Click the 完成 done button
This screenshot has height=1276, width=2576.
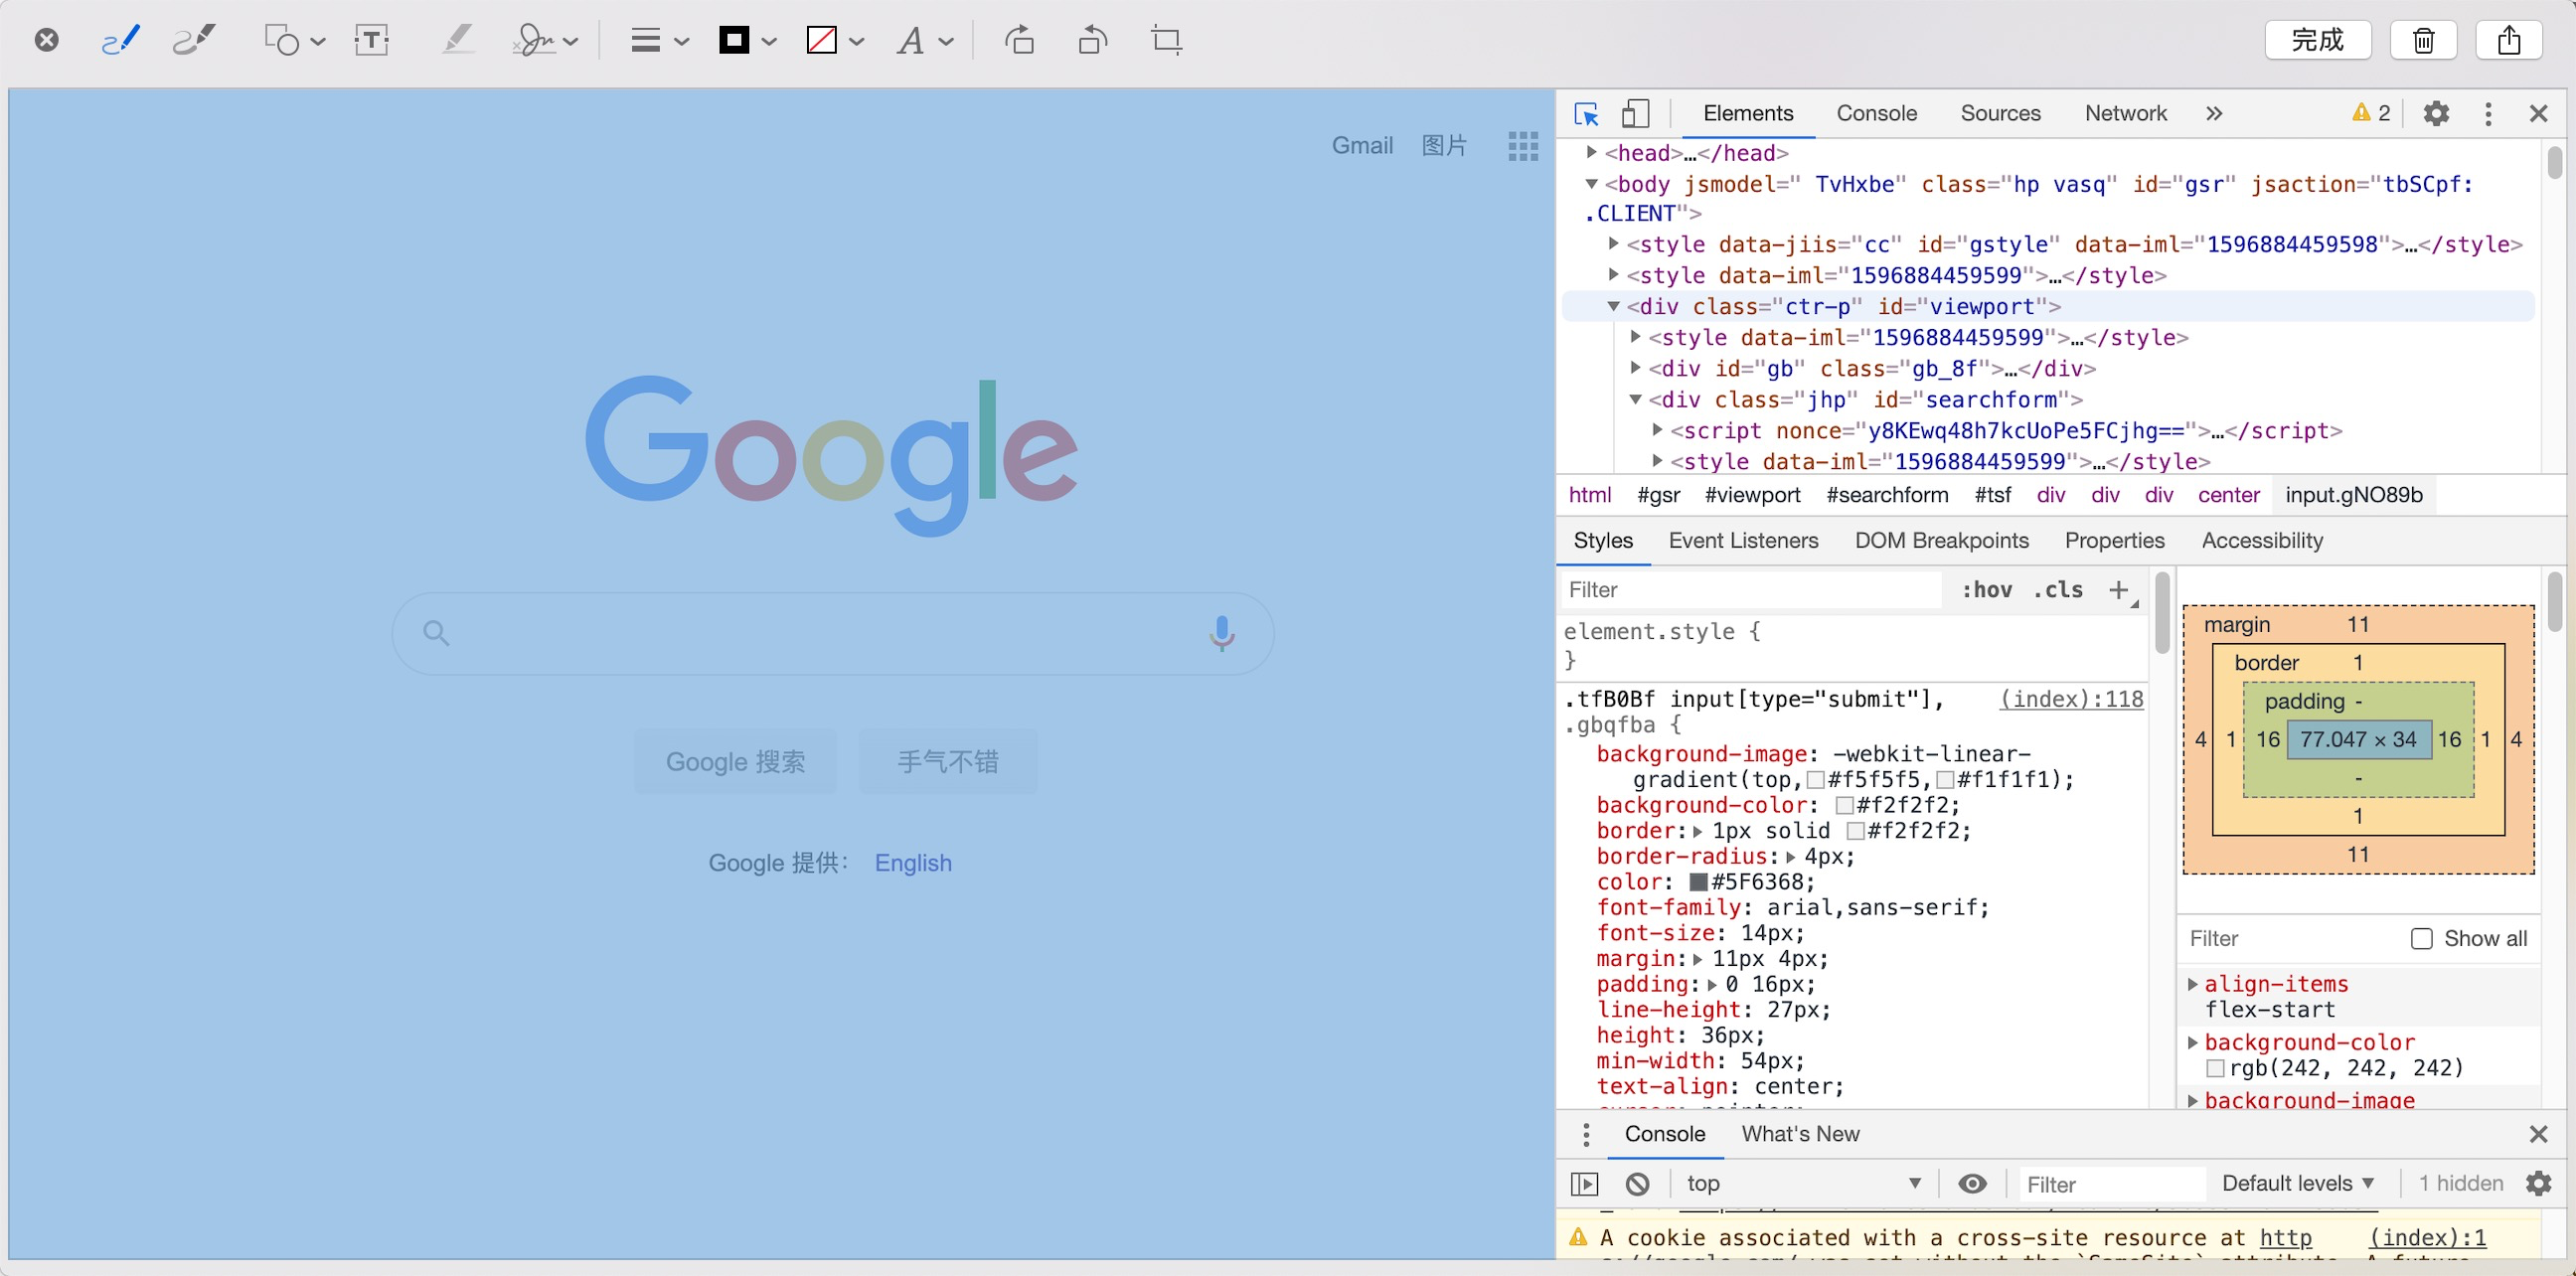tap(2317, 40)
